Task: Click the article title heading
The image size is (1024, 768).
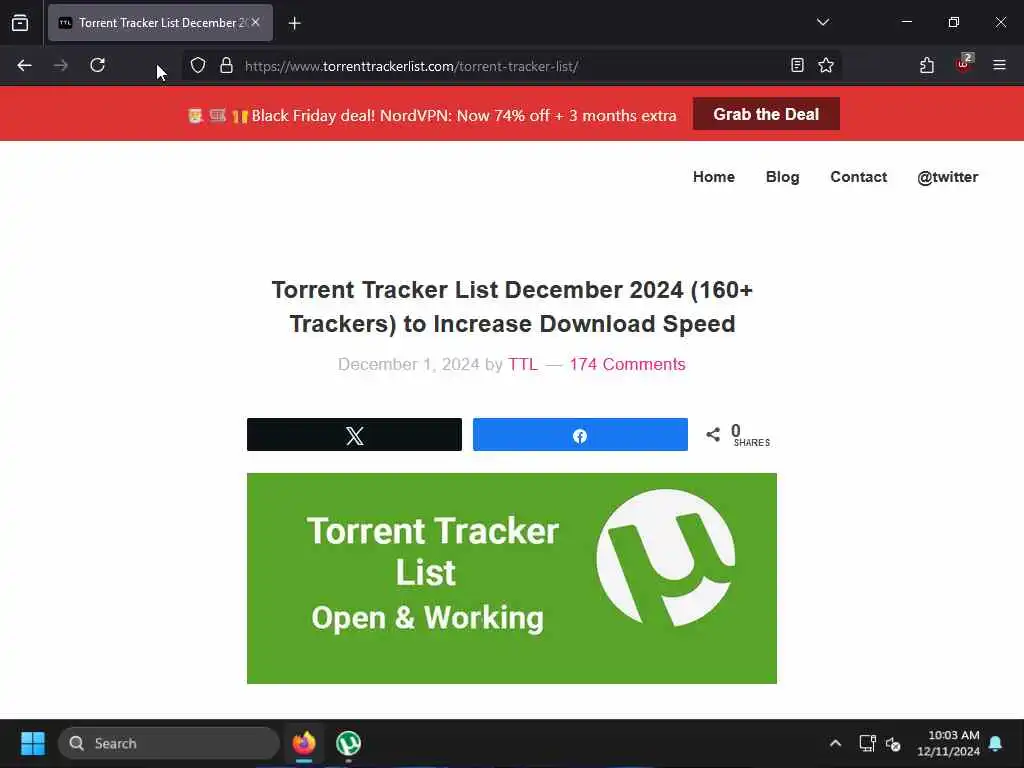Action: coord(512,307)
